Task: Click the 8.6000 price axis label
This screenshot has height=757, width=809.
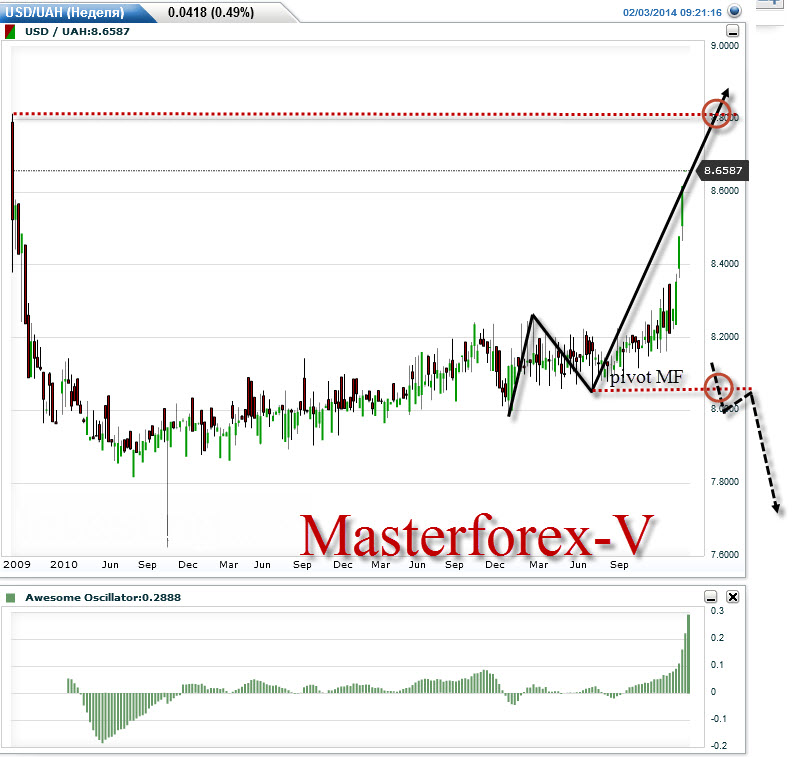Action: pos(724,190)
